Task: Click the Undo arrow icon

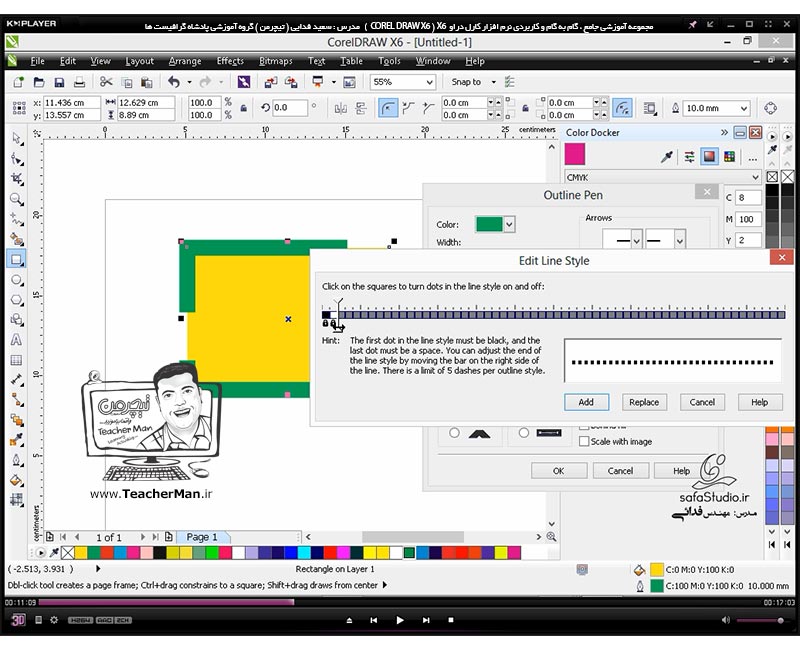Action: (x=174, y=82)
